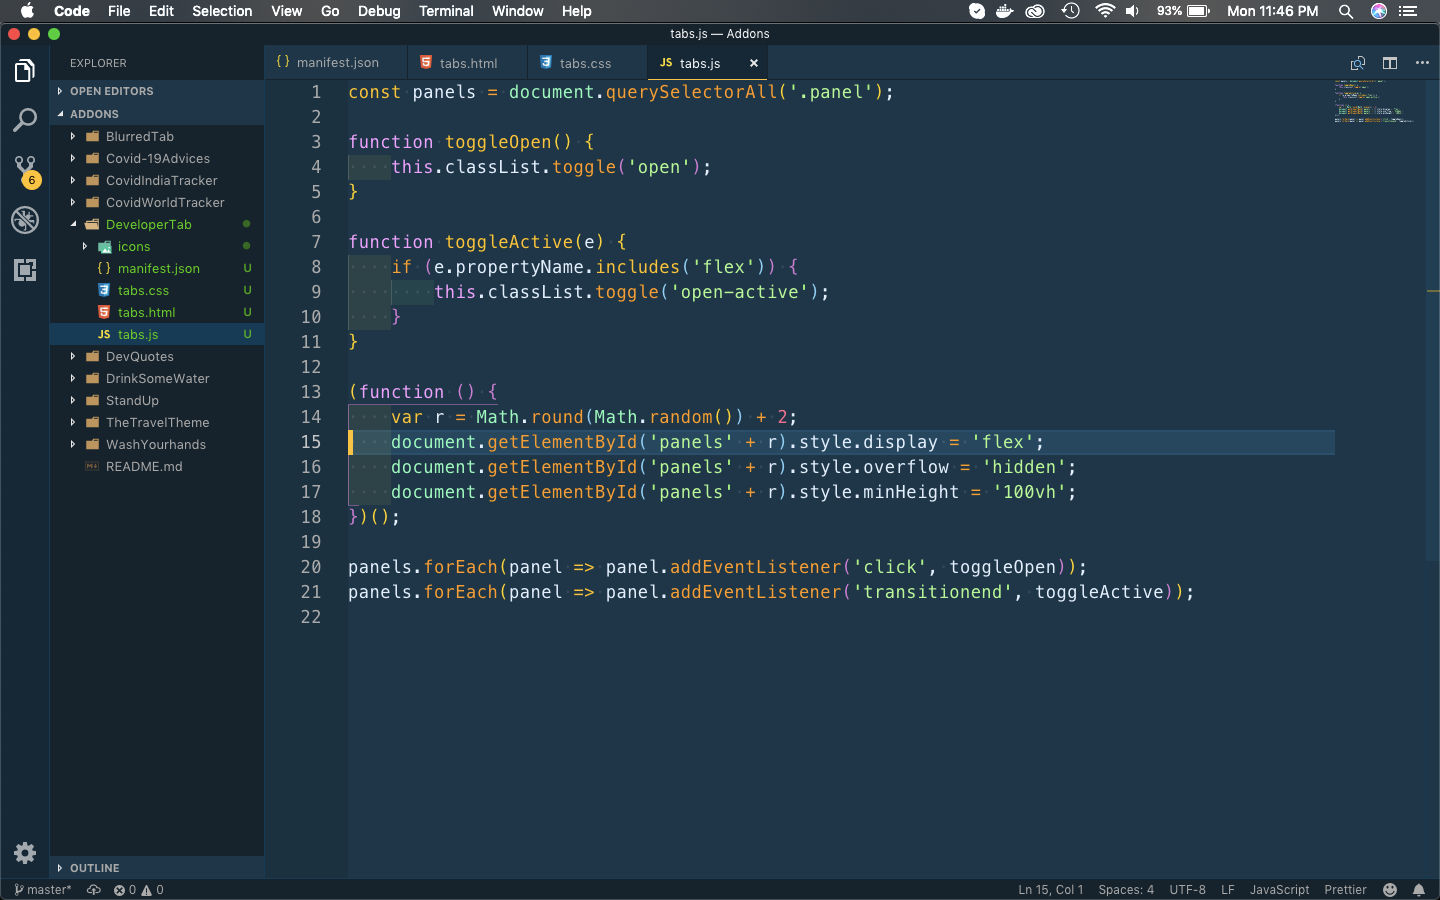Click Ln 15, Col 1 in status bar
Image resolution: width=1440 pixels, height=900 pixels.
click(1050, 890)
